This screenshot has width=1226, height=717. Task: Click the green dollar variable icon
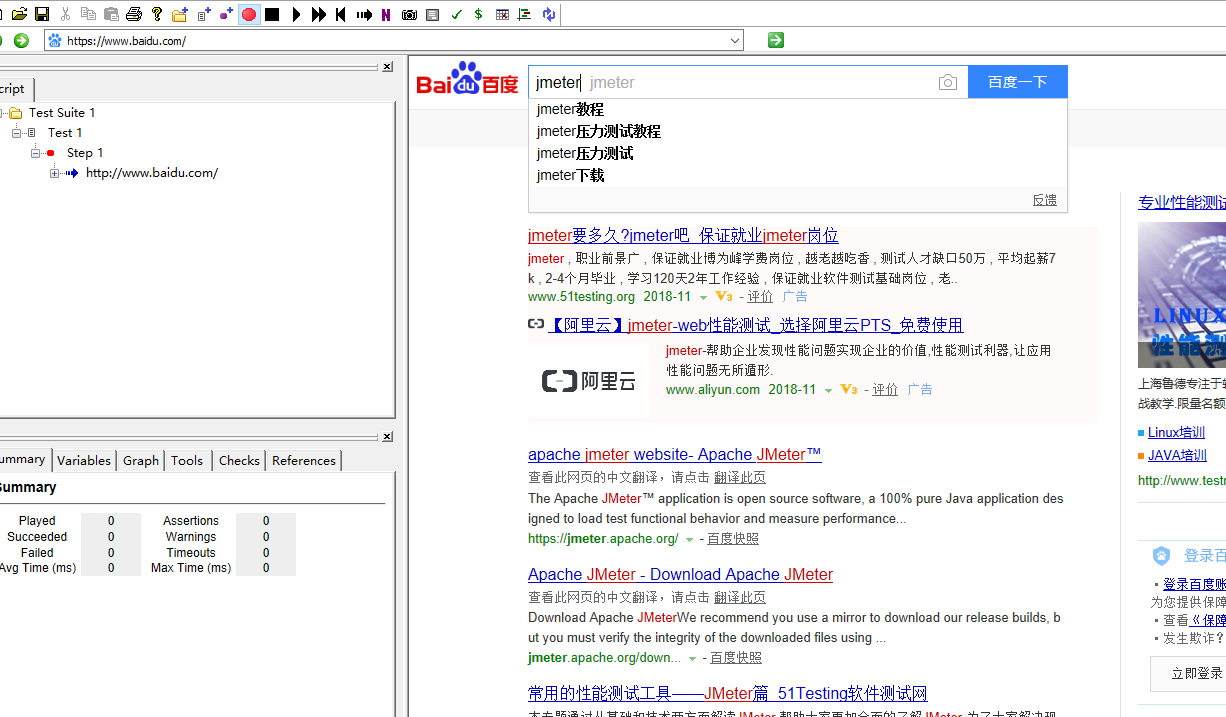coord(479,14)
